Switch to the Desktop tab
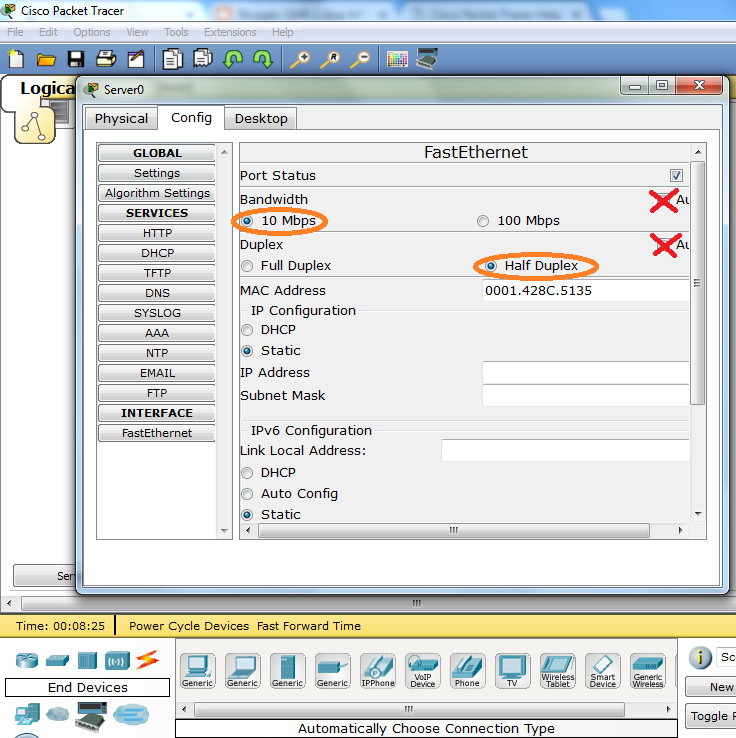736x738 pixels. [x=261, y=119]
